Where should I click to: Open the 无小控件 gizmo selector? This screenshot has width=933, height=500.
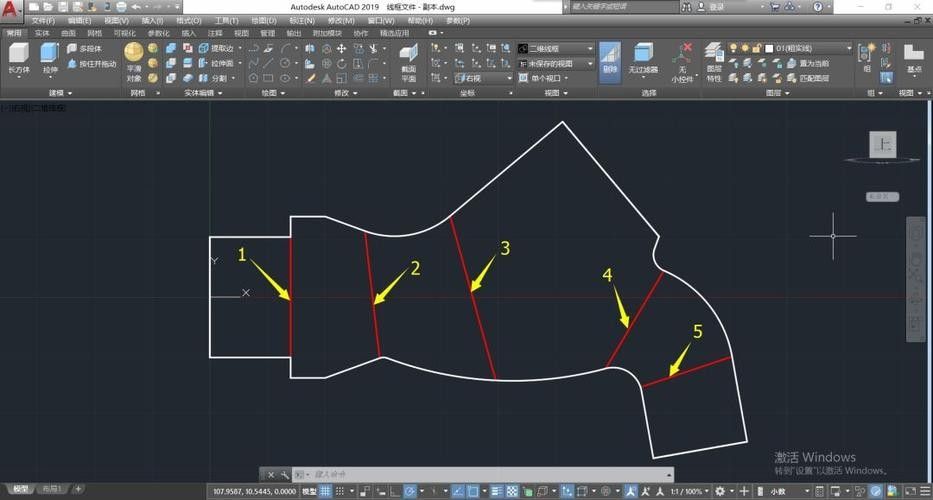point(682,62)
